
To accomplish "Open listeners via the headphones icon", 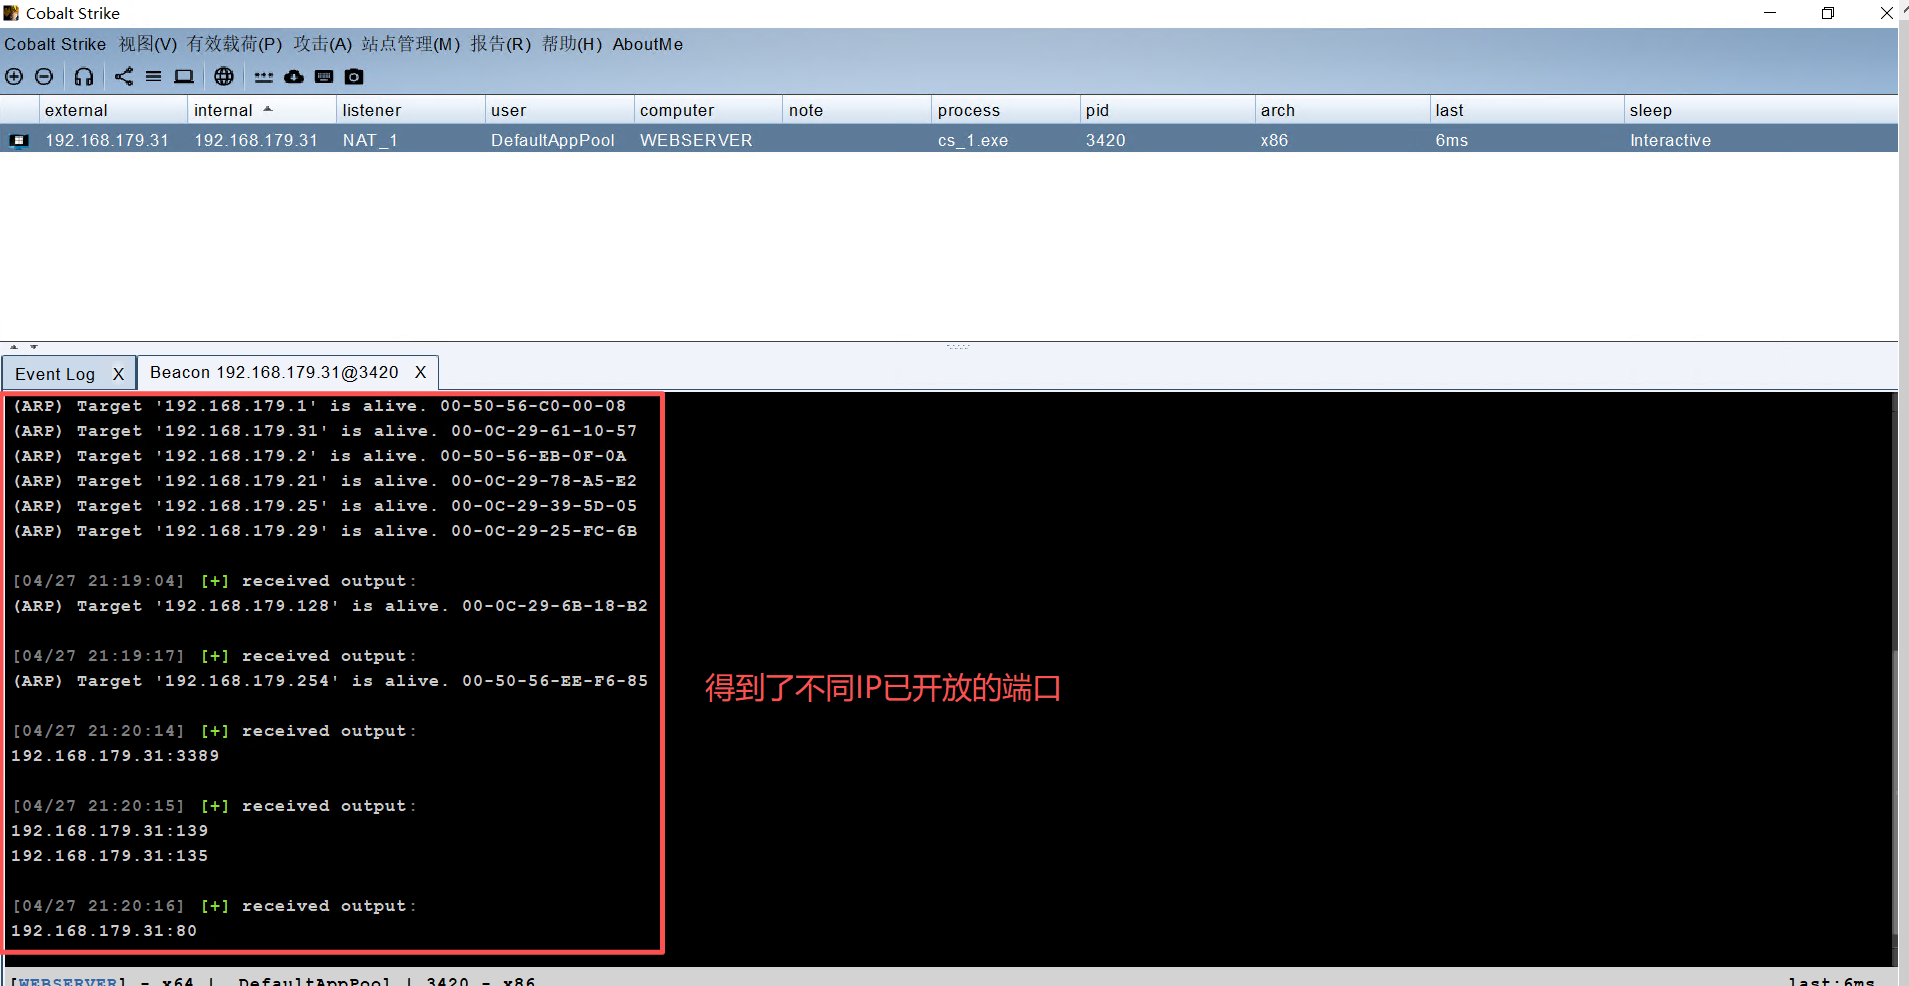I will point(84,77).
